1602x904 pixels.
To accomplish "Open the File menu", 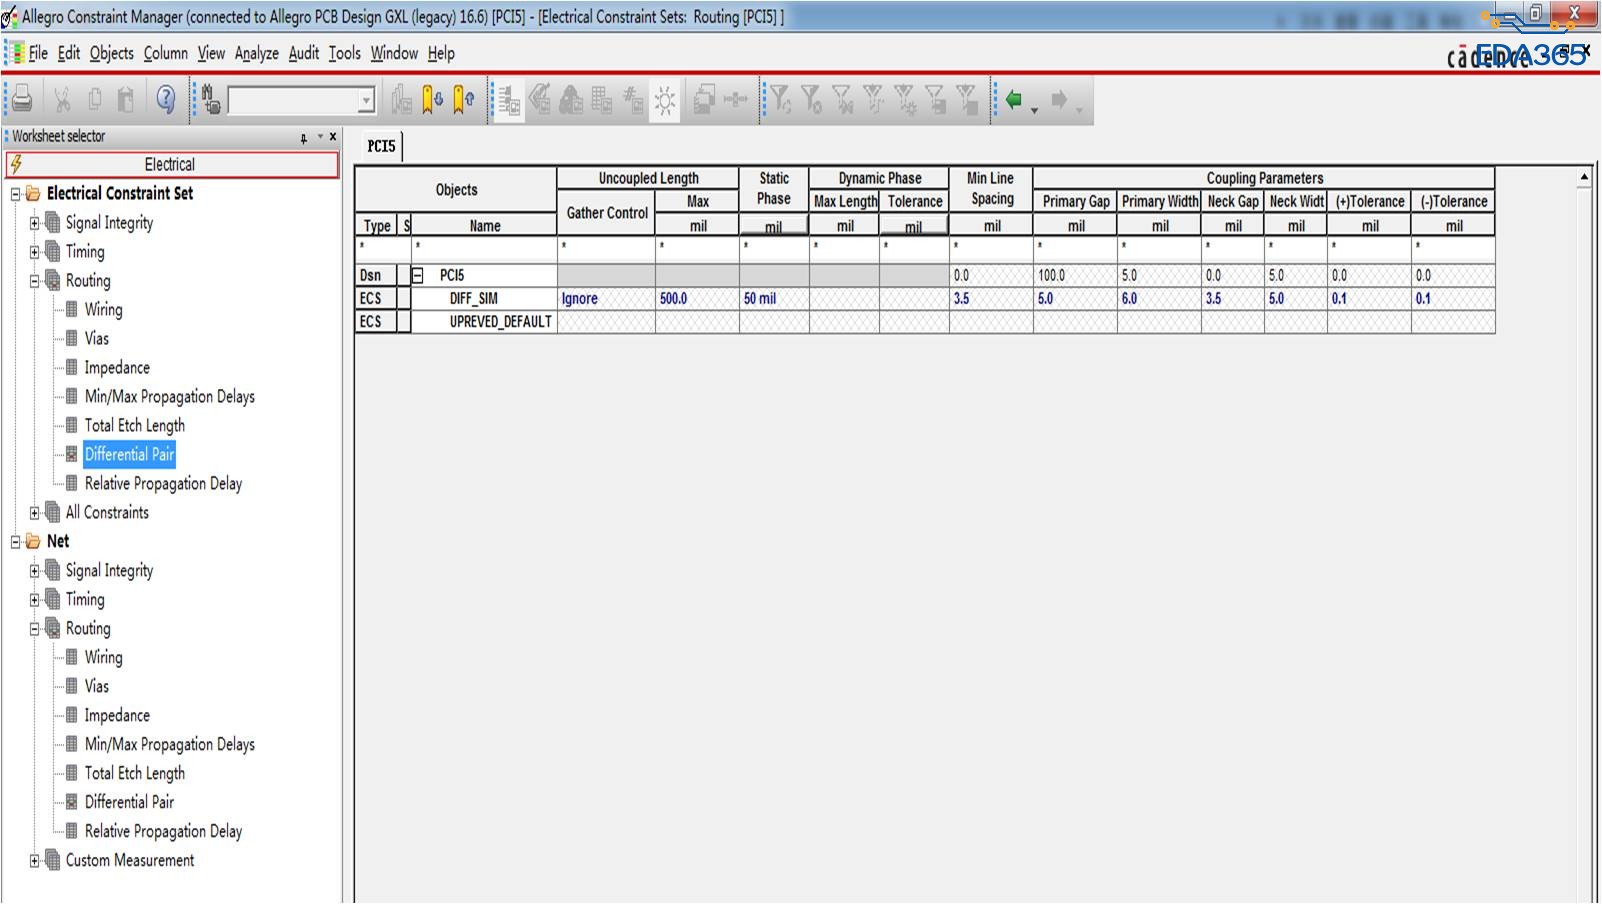I will click(38, 53).
